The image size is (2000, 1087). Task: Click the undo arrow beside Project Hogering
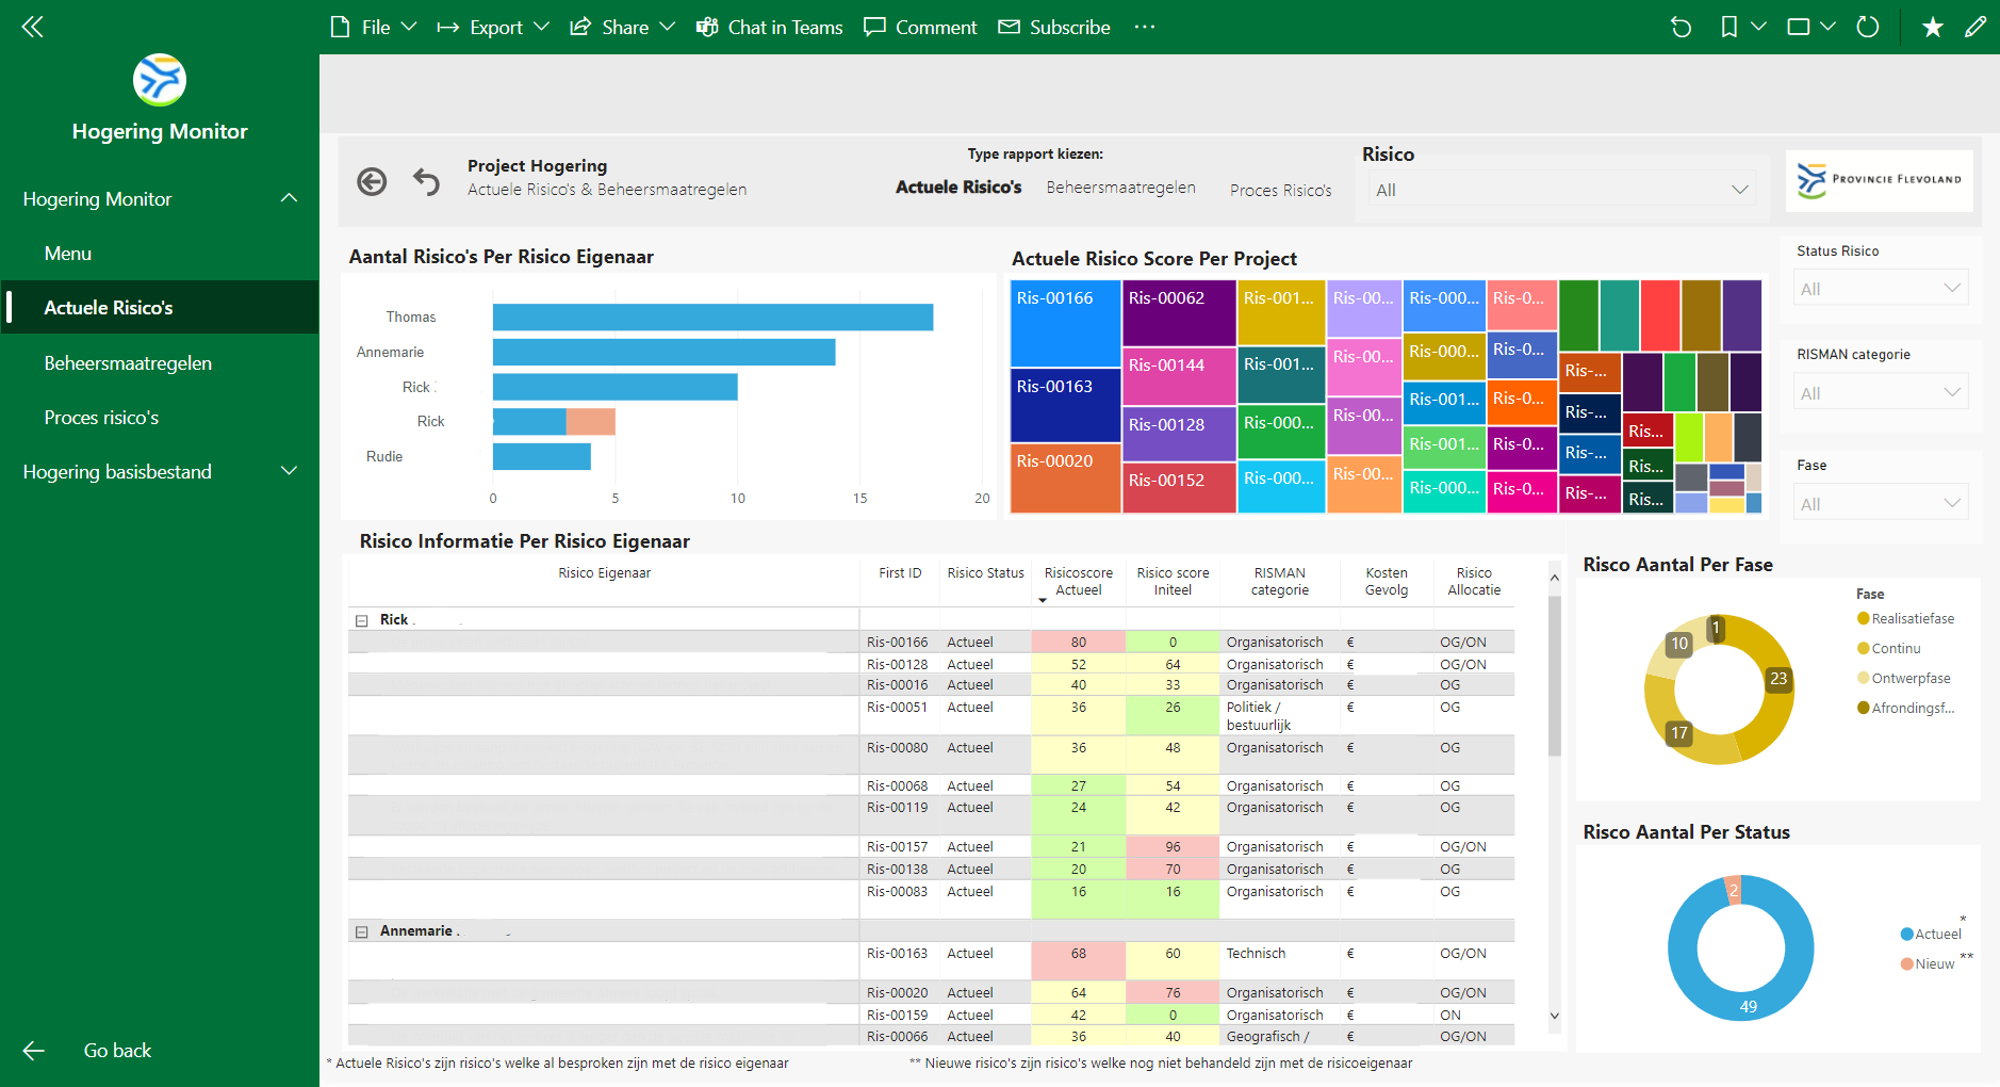(x=427, y=181)
